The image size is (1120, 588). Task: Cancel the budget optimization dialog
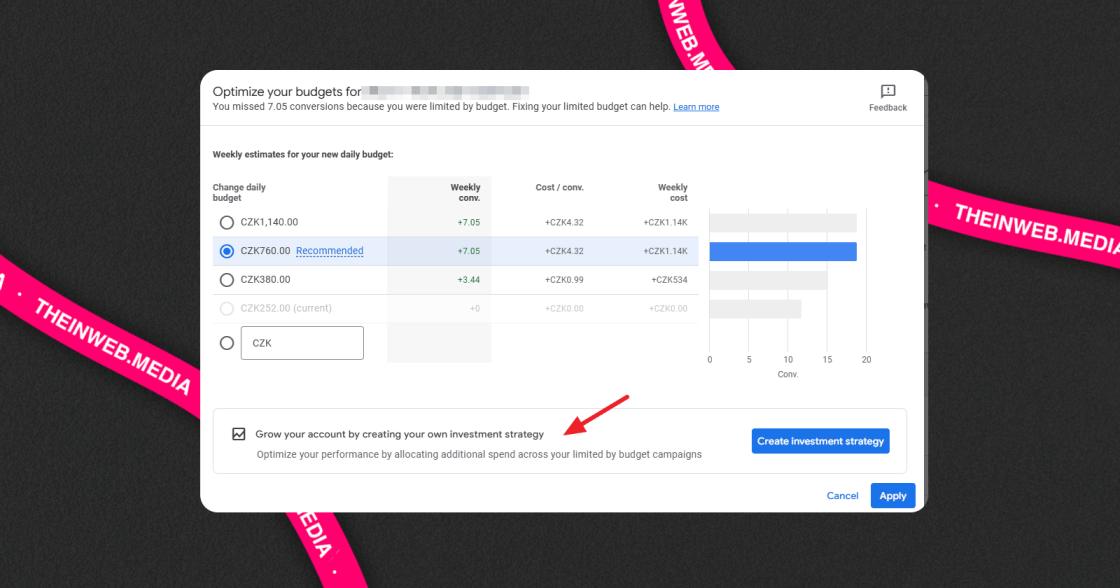(x=842, y=495)
